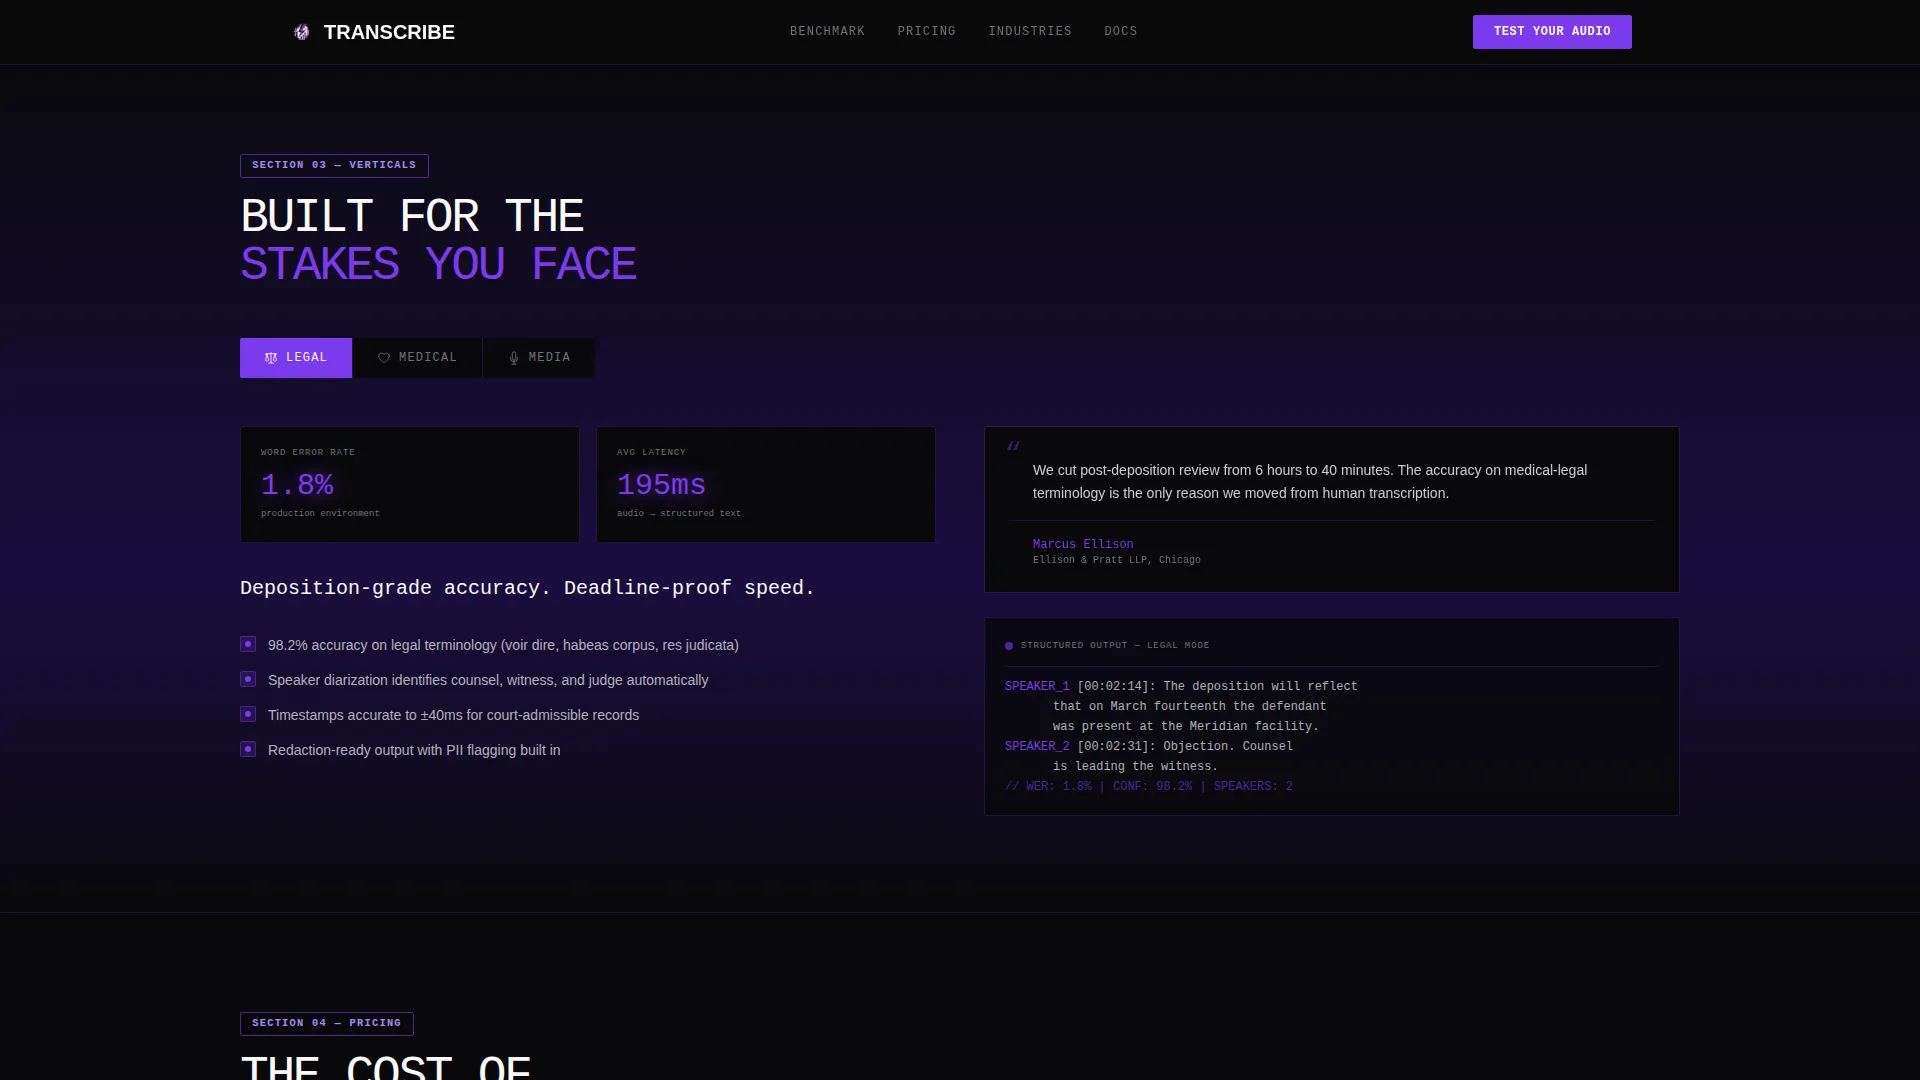Click the quote mark icon in testimonial
The width and height of the screenshot is (1920, 1080).
[x=1013, y=446]
